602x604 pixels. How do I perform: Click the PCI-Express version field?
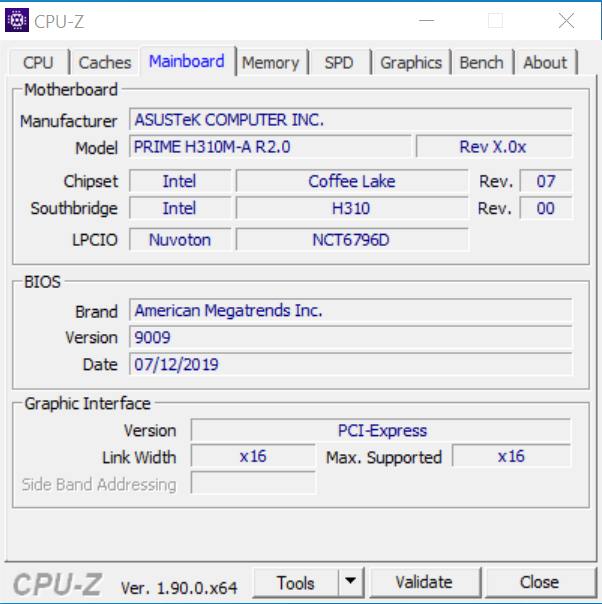pos(381,430)
